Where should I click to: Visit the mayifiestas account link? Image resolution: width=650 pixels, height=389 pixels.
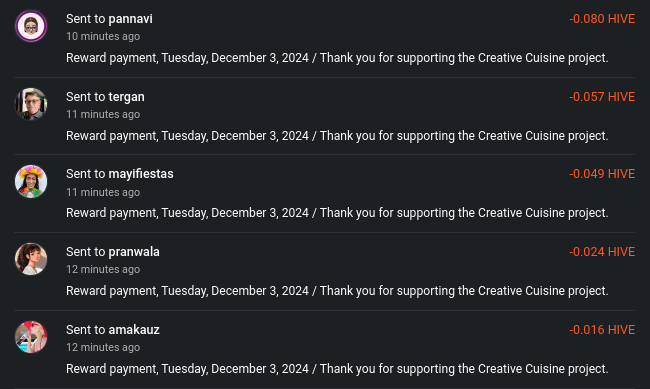coord(141,174)
